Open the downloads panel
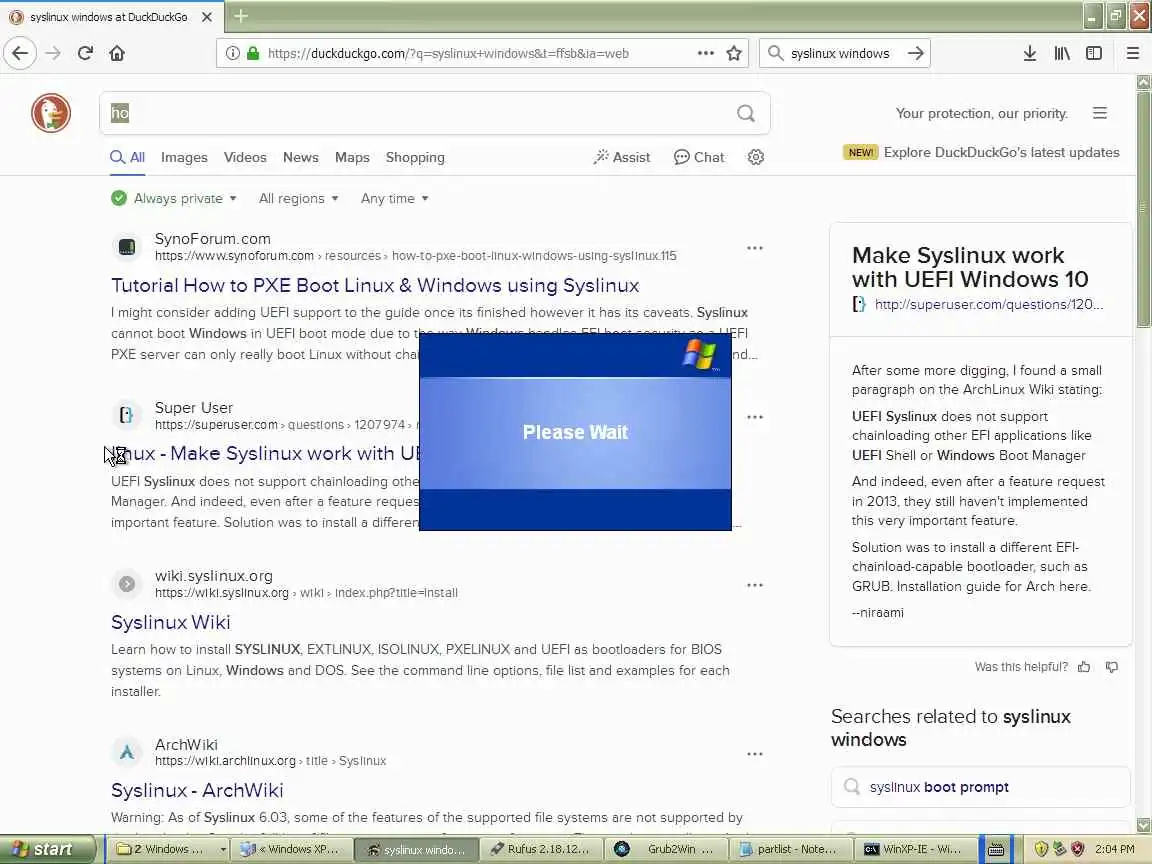1152x864 pixels. [x=1029, y=53]
